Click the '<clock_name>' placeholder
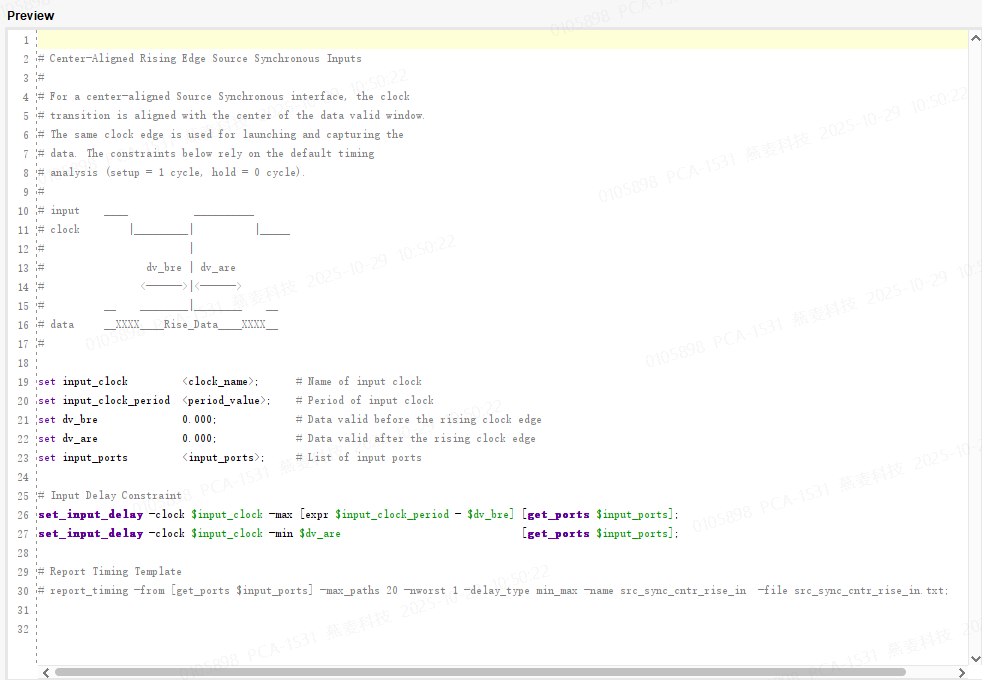 (x=219, y=381)
